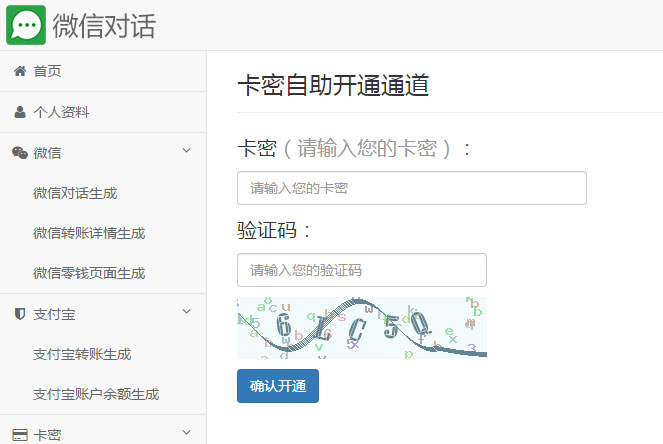Screen dimensions: 663x444
Task: Select 支付宝账户余额生成 in sidebar
Action: (x=96, y=394)
